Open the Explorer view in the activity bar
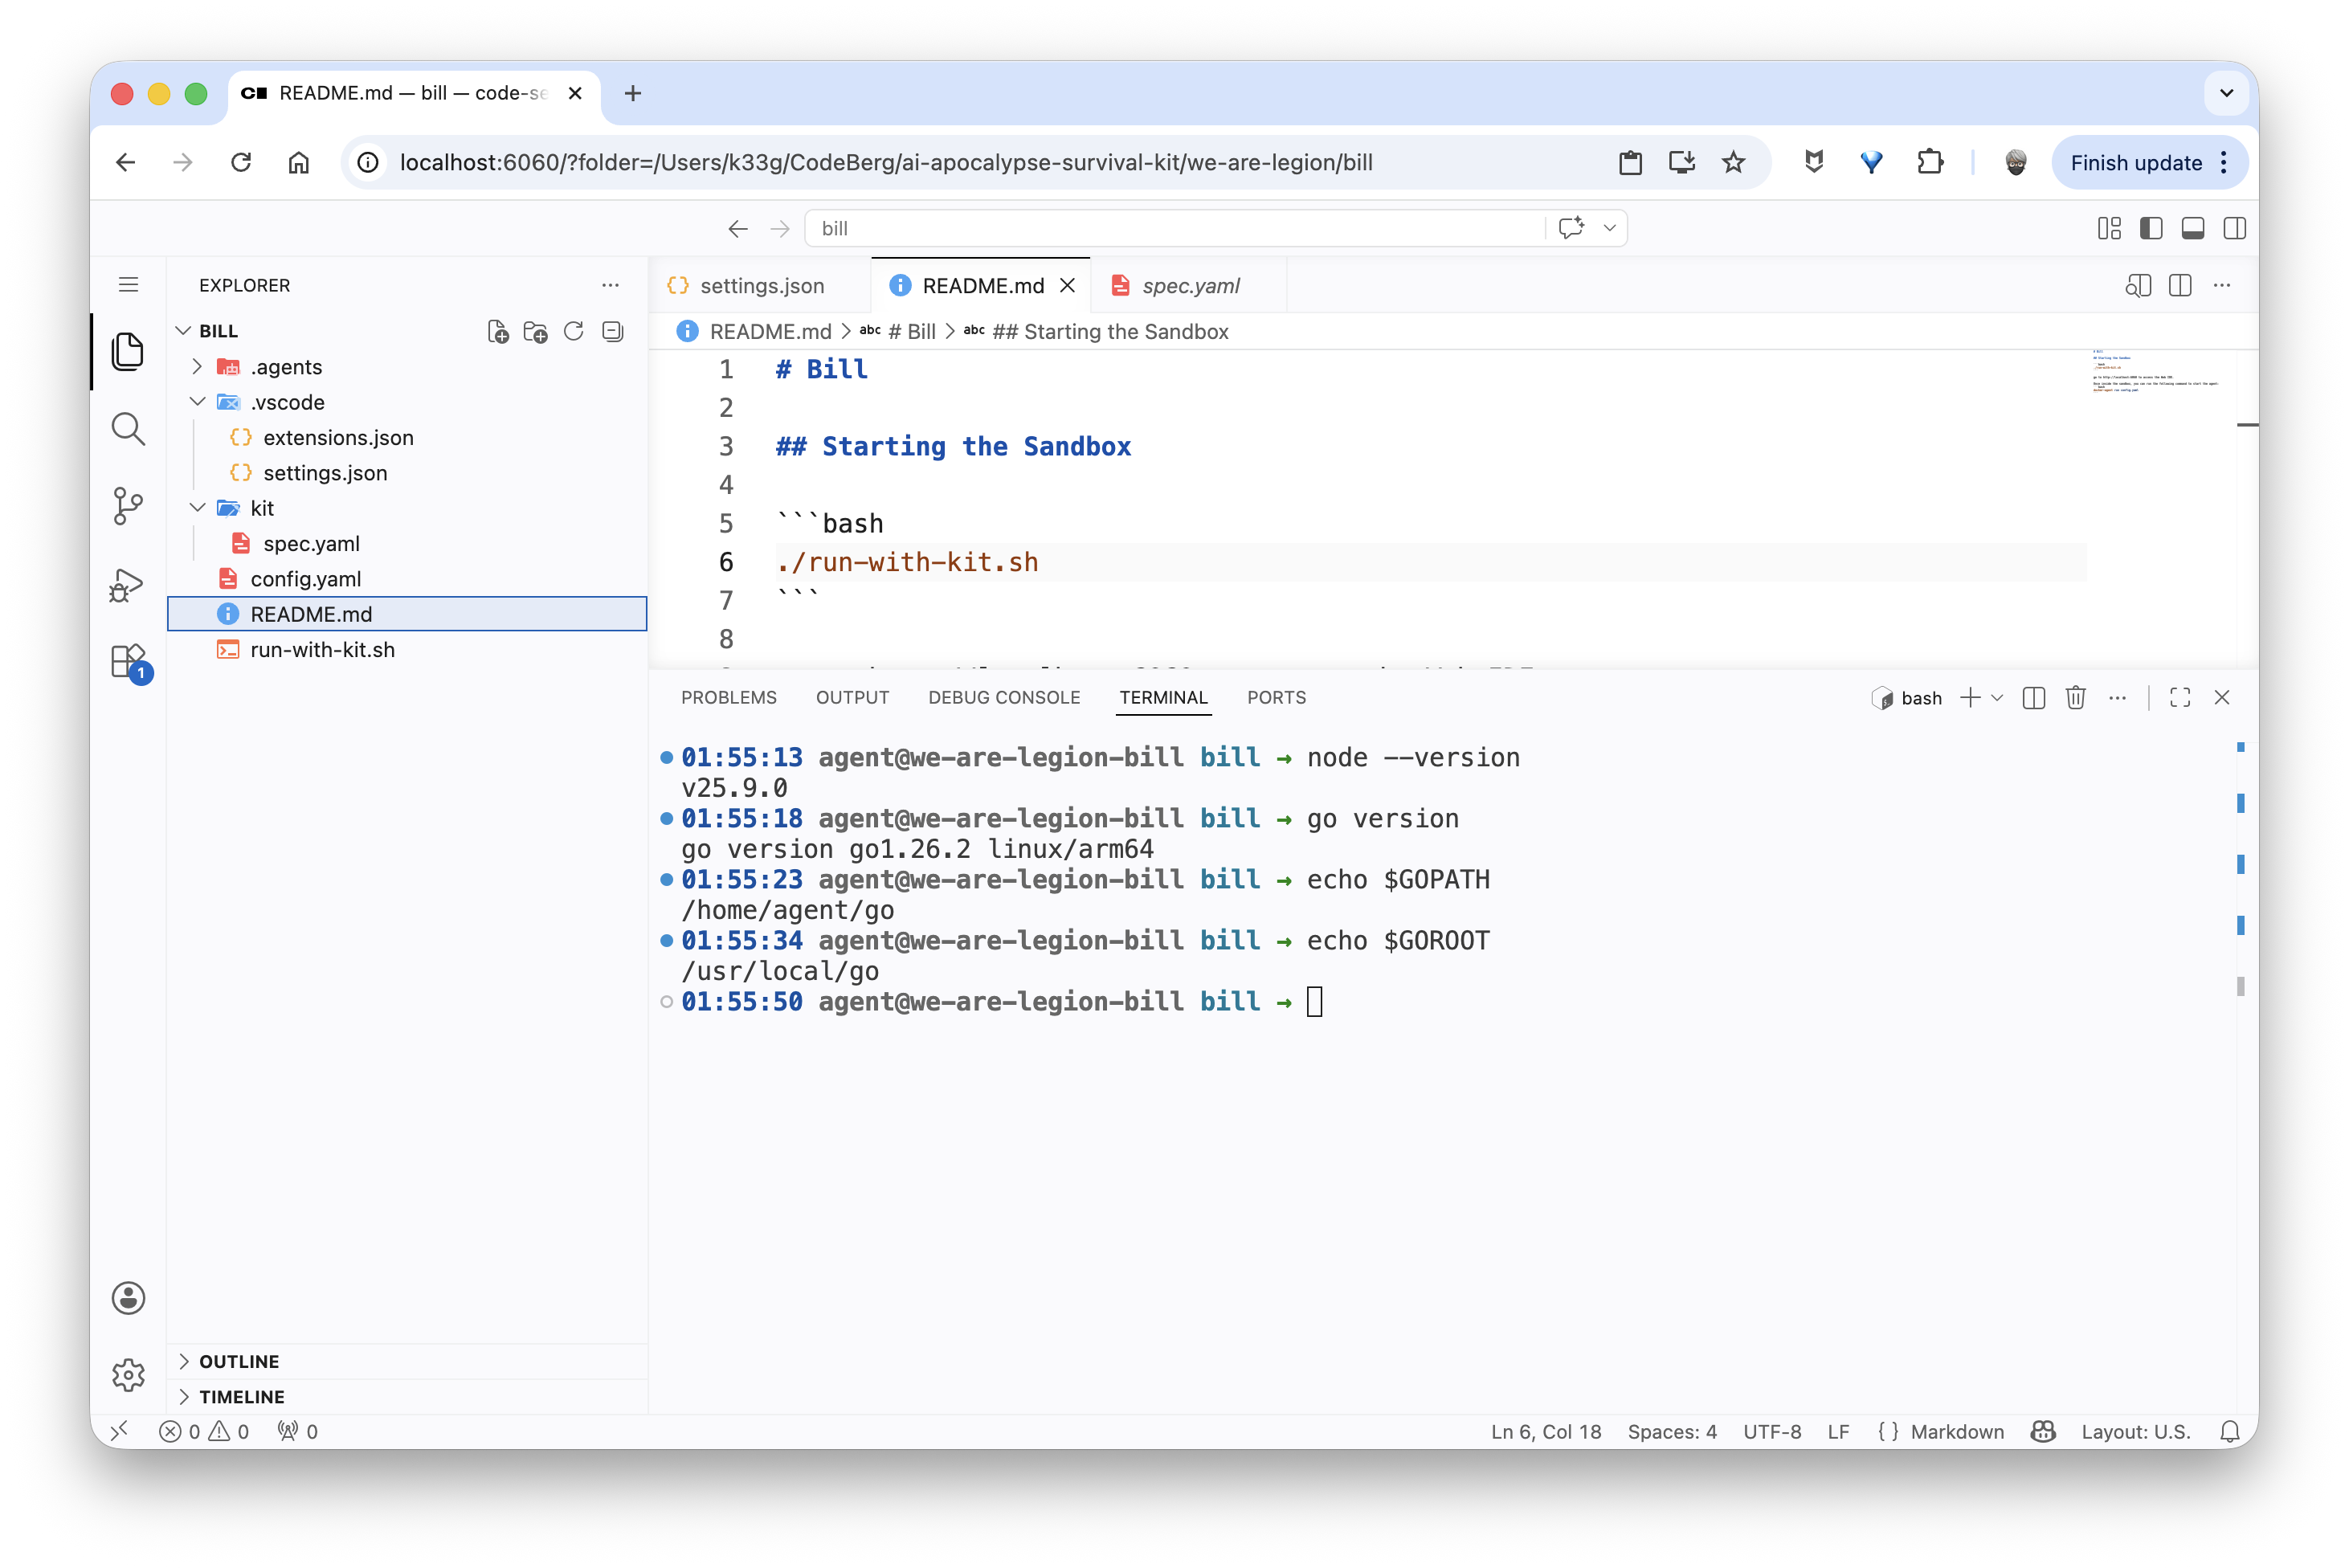The image size is (2349, 1568). pos(128,351)
